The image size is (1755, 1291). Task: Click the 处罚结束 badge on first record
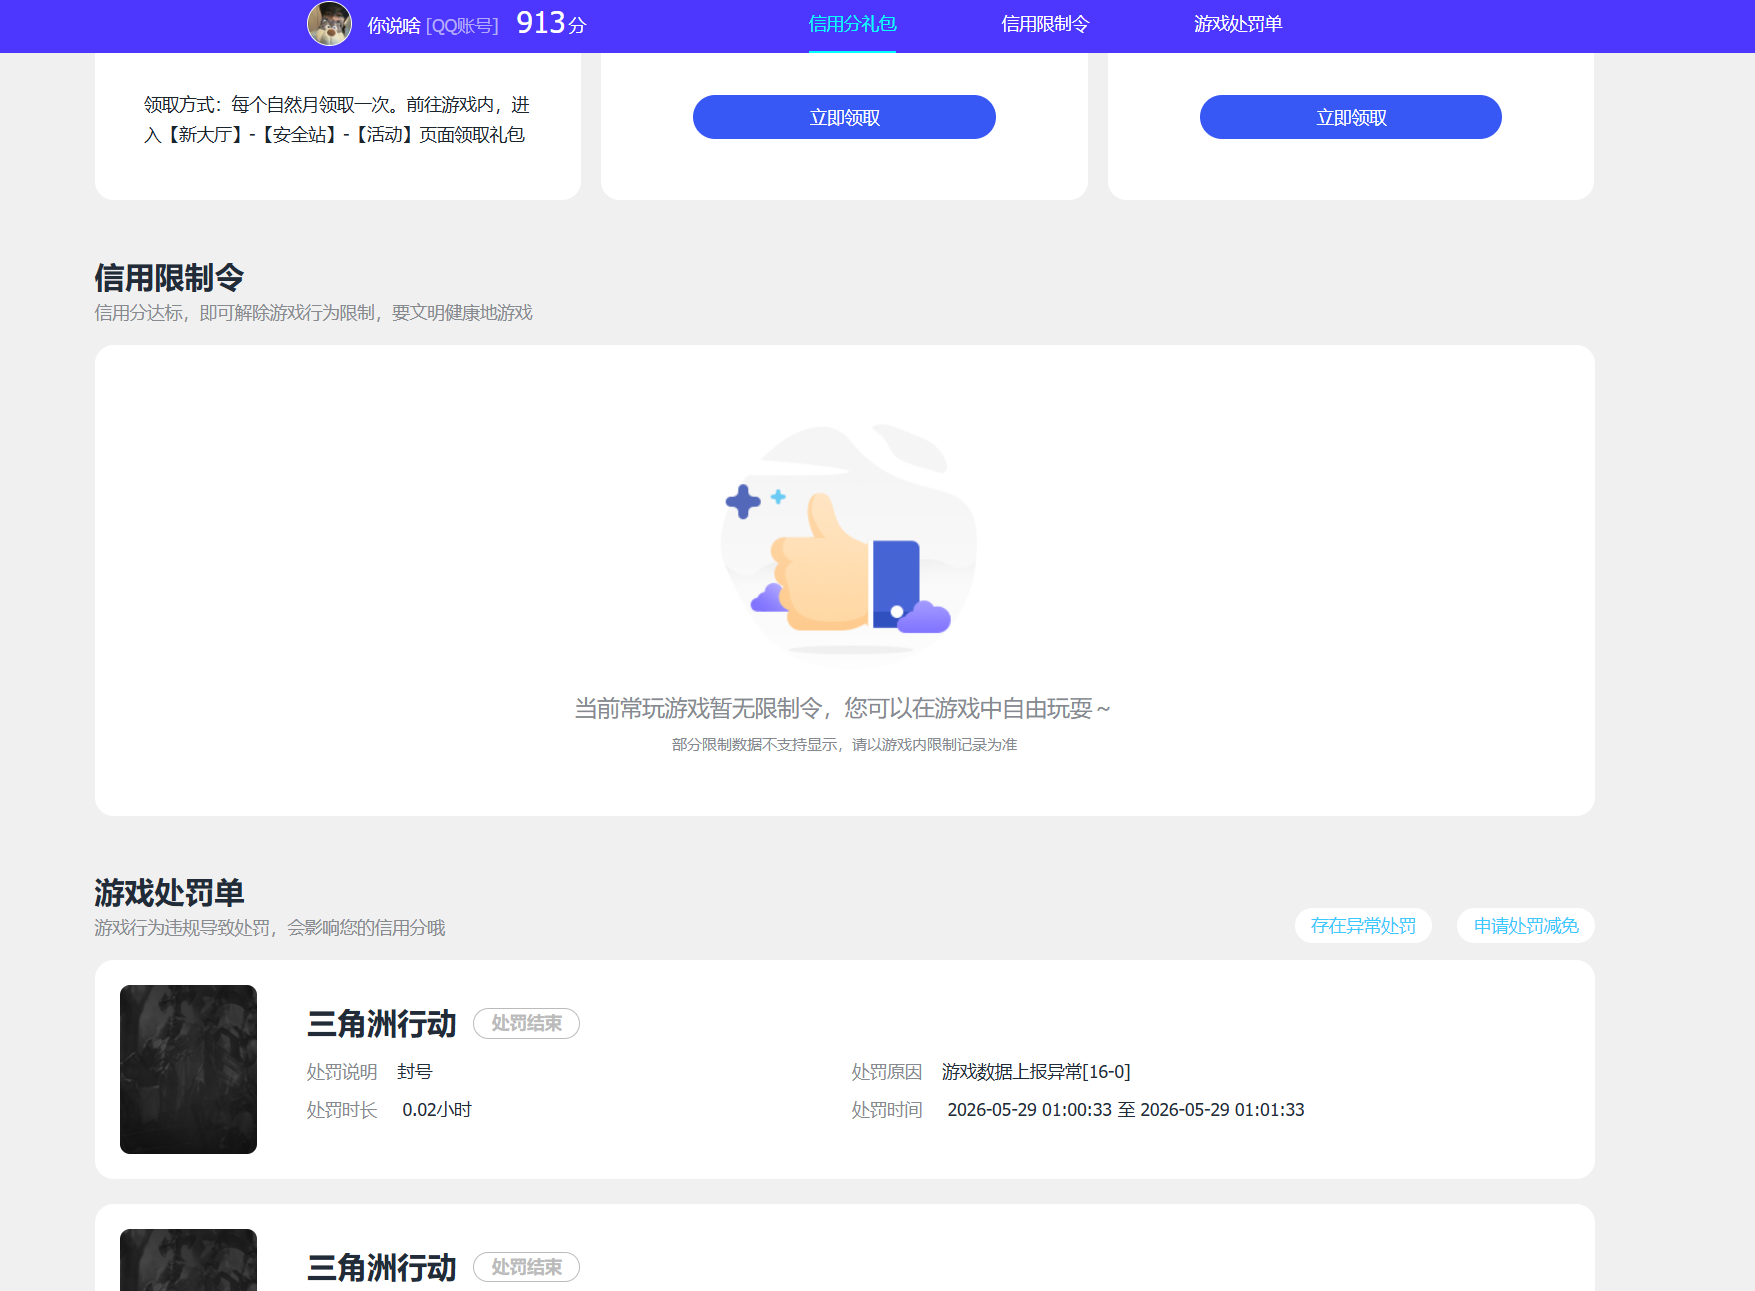click(x=526, y=1024)
